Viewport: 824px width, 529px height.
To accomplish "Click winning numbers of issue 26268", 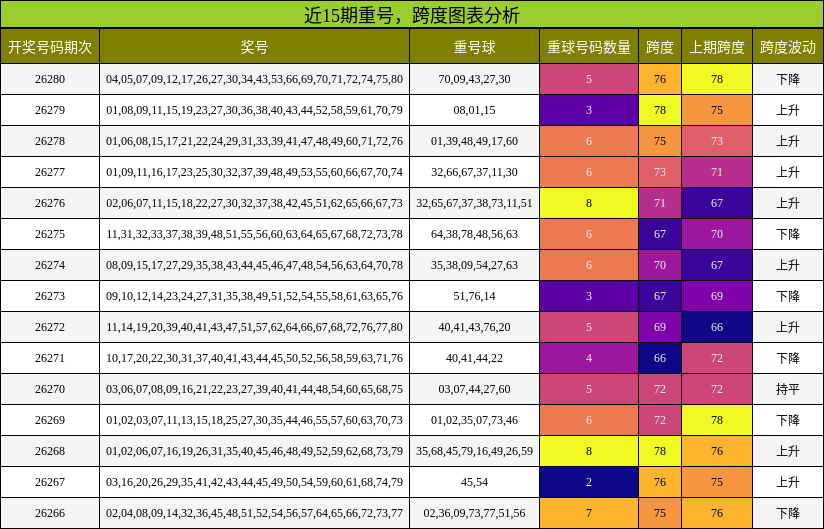I will 254,451.
